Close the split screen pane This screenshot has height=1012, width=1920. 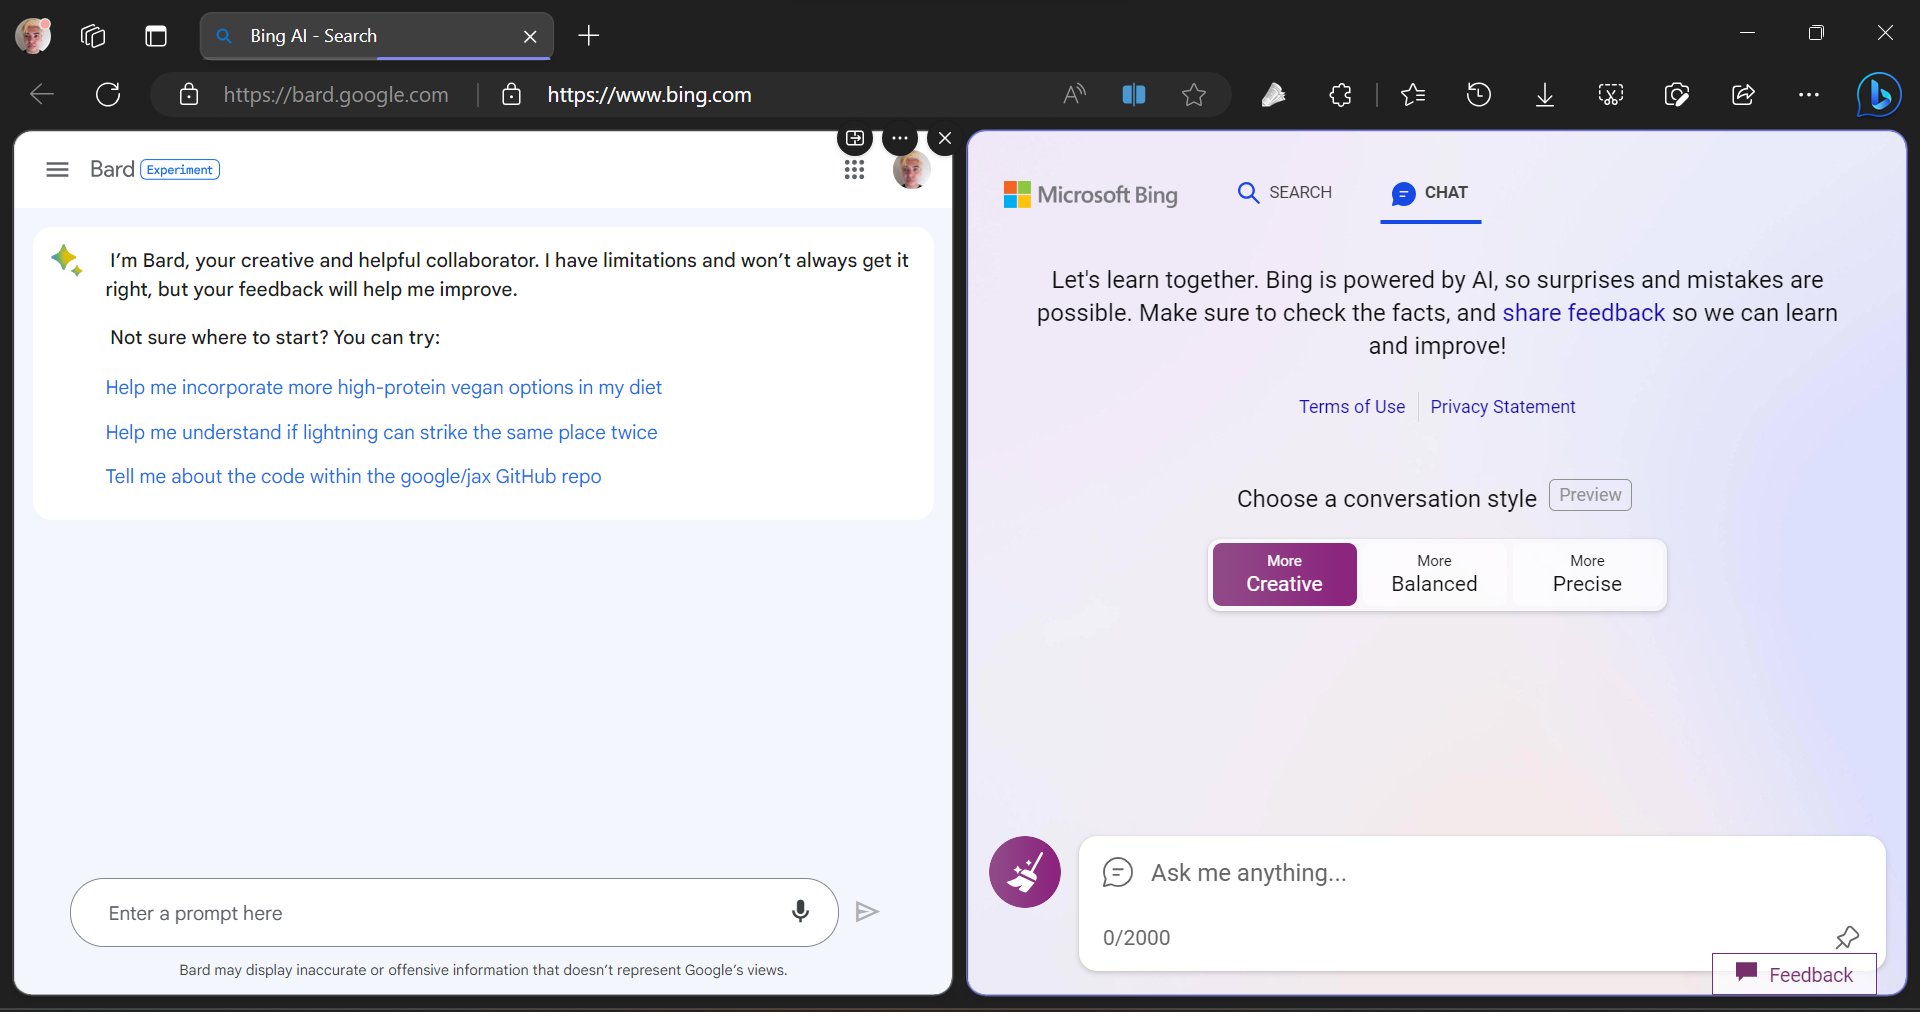pyautogui.click(x=945, y=138)
